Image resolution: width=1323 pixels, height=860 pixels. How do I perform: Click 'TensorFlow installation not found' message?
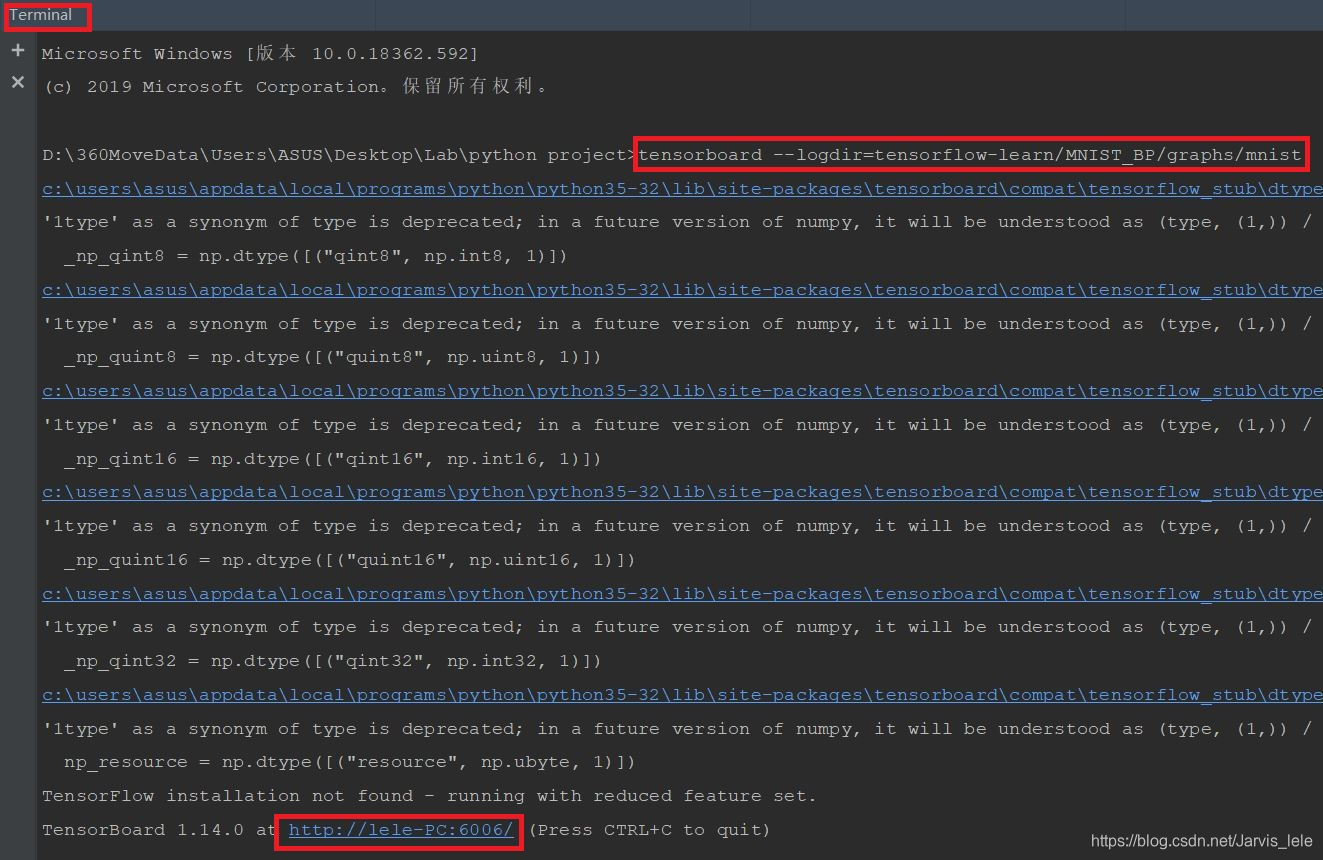point(429,796)
